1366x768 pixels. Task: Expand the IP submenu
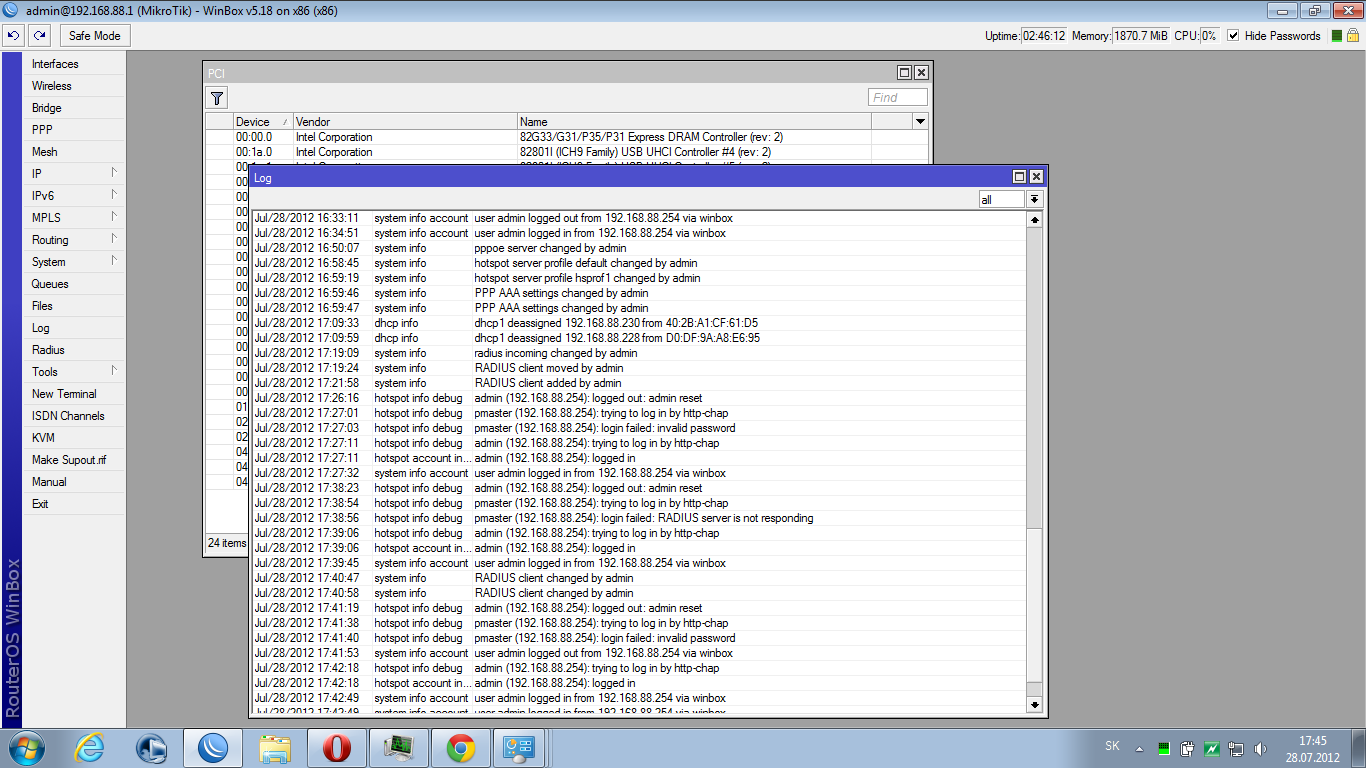(75, 174)
